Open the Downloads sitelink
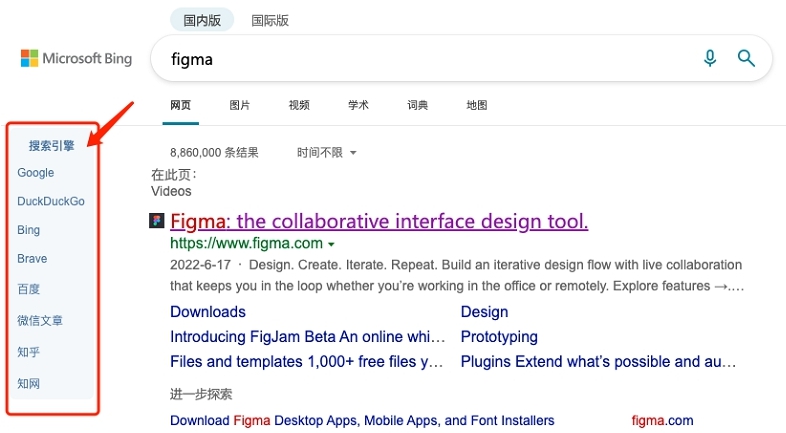 pos(207,312)
